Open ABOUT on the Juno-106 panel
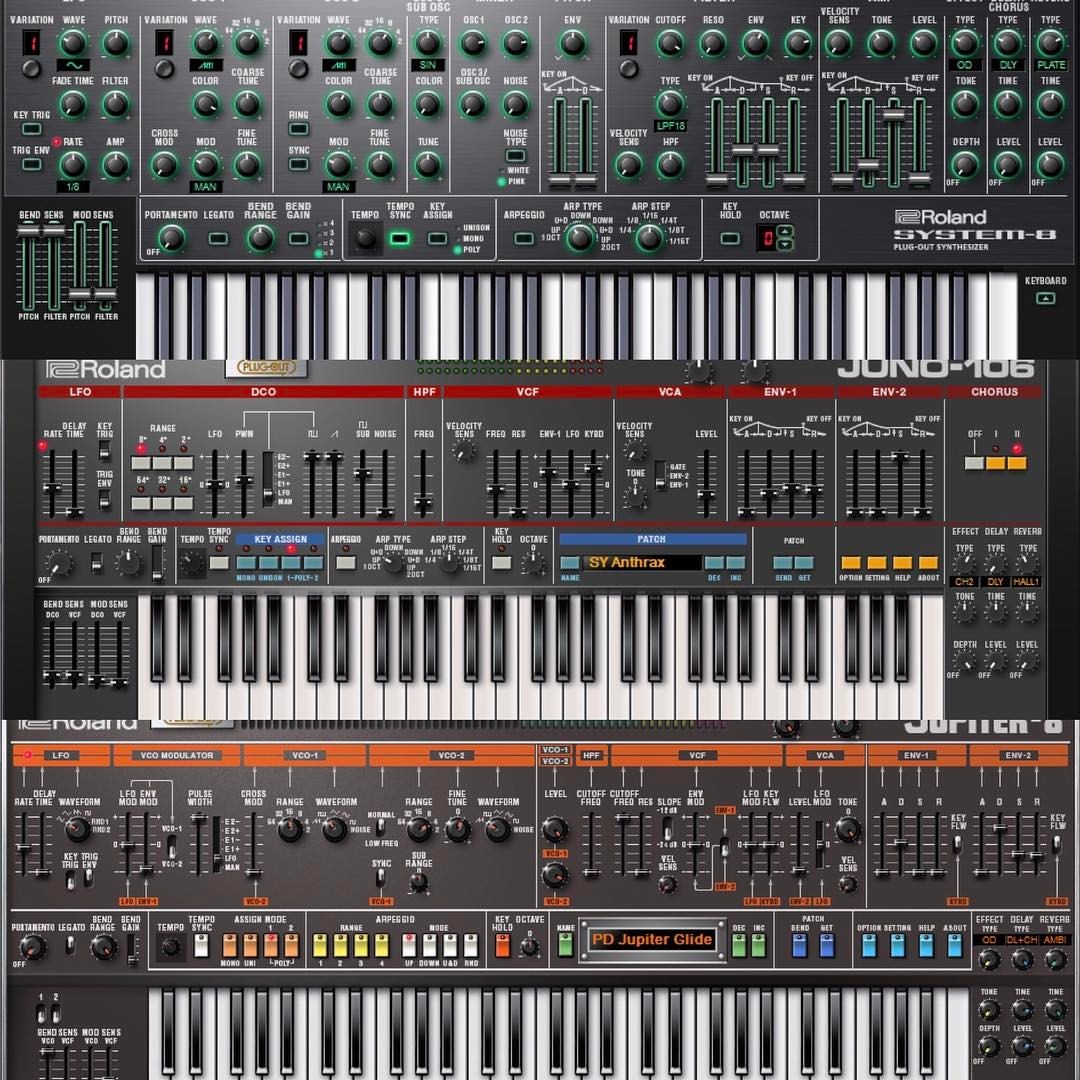The height and width of the screenshot is (1080, 1080). click(x=928, y=563)
